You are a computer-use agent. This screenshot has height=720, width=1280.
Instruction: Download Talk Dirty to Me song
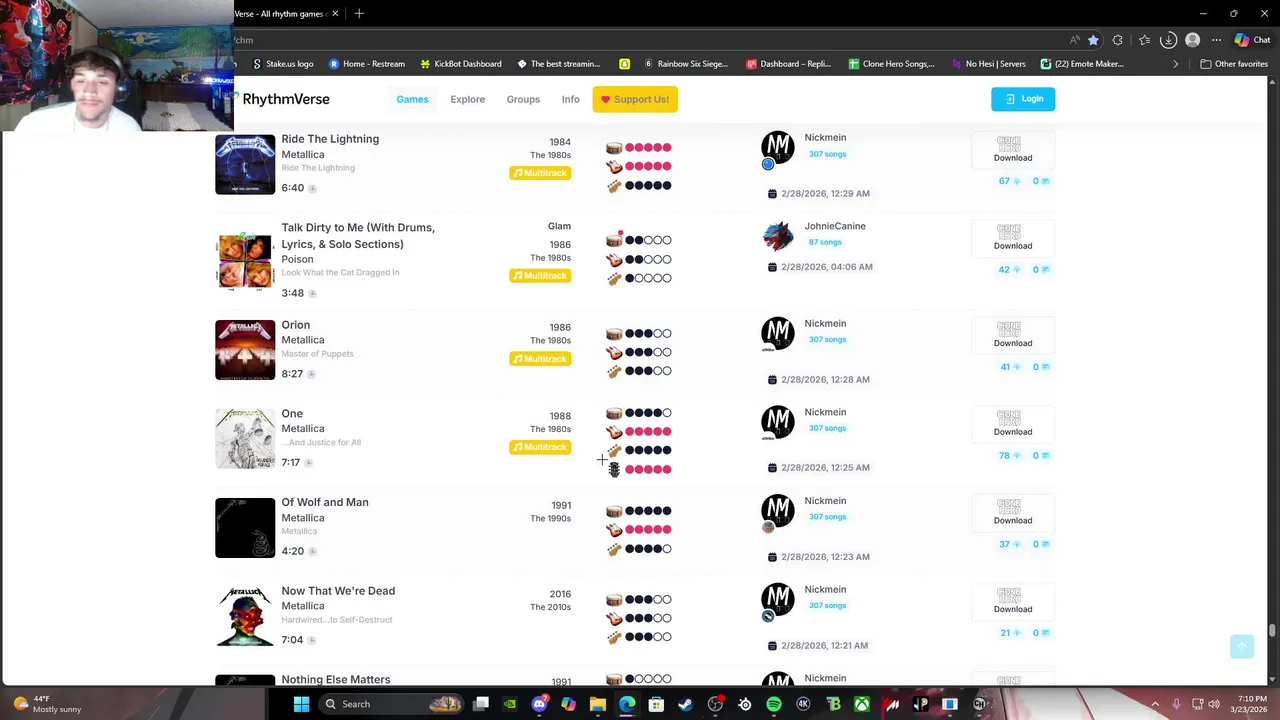click(x=1013, y=238)
